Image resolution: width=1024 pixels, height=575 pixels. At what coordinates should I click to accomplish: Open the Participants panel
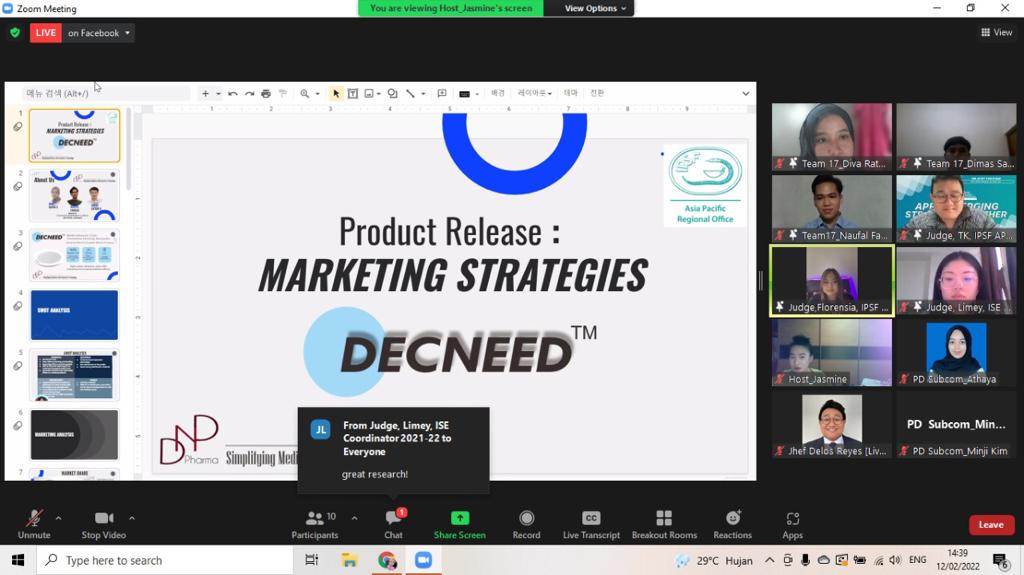[315, 524]
